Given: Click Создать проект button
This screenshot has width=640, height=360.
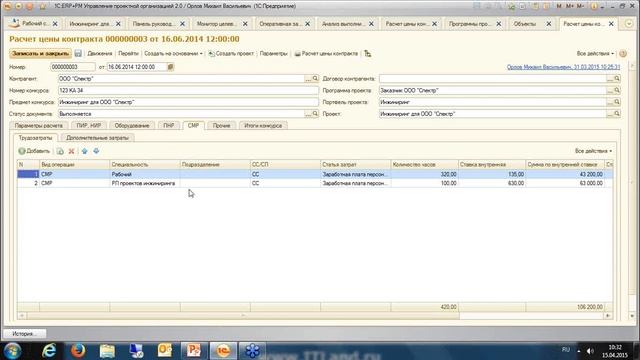Looking at the screenshot, I should pos(231,53).
